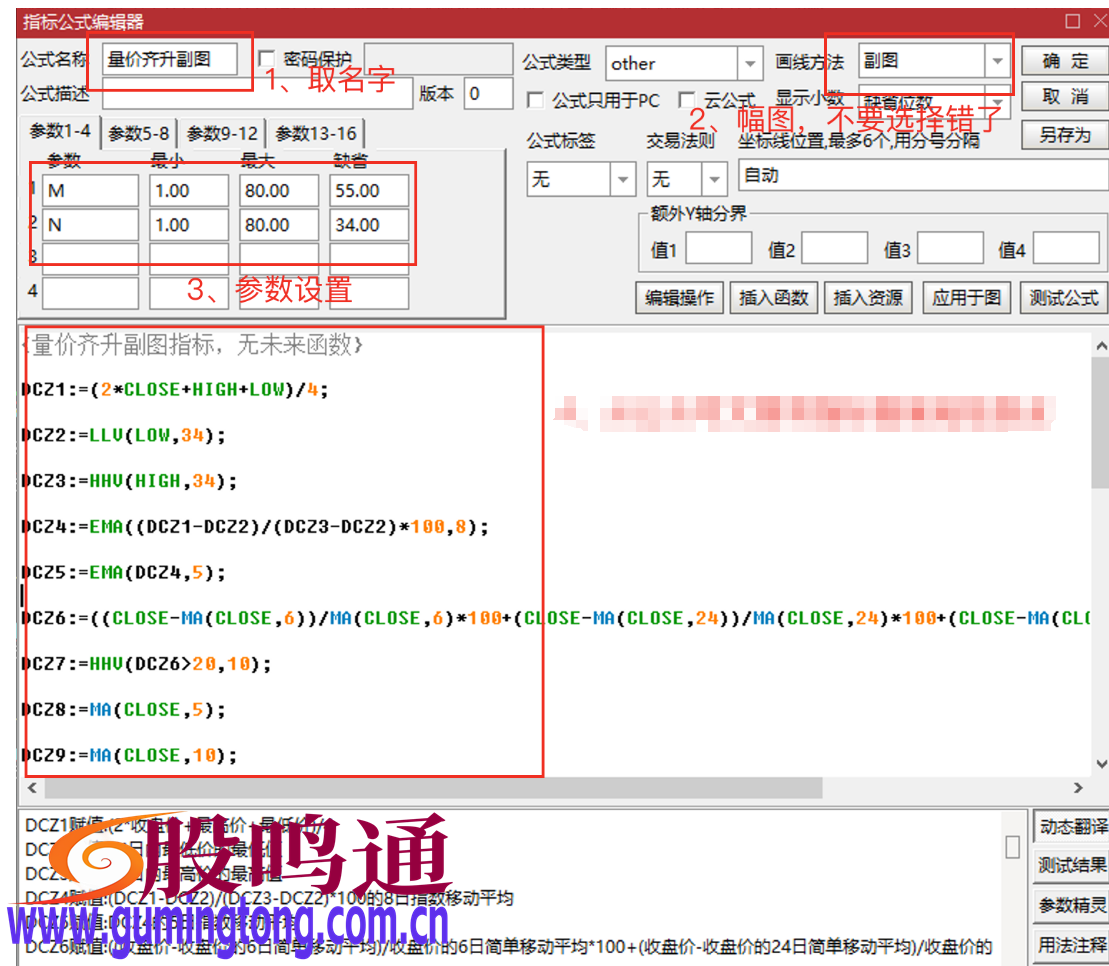Check the 公式只用于PC option

(536, 100)
